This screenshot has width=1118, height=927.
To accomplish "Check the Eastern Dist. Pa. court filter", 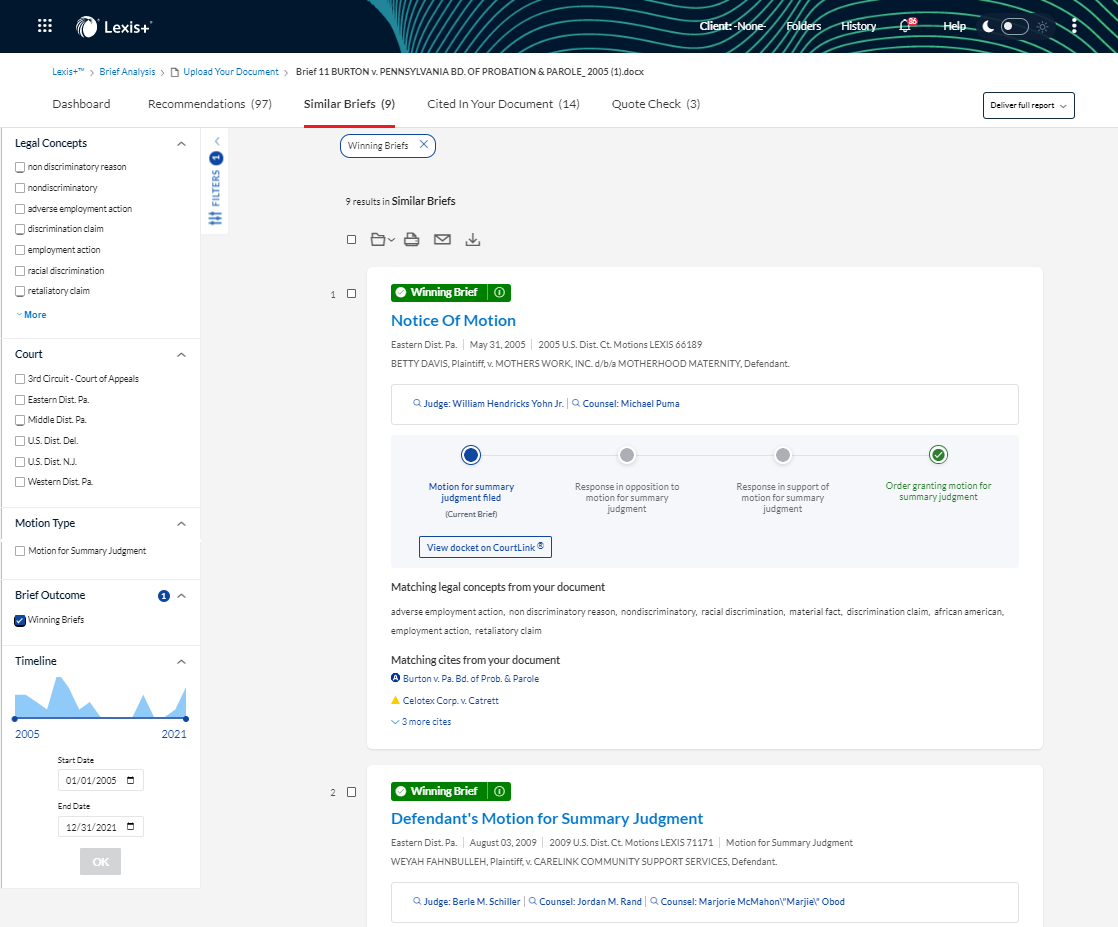I will 20,400.
